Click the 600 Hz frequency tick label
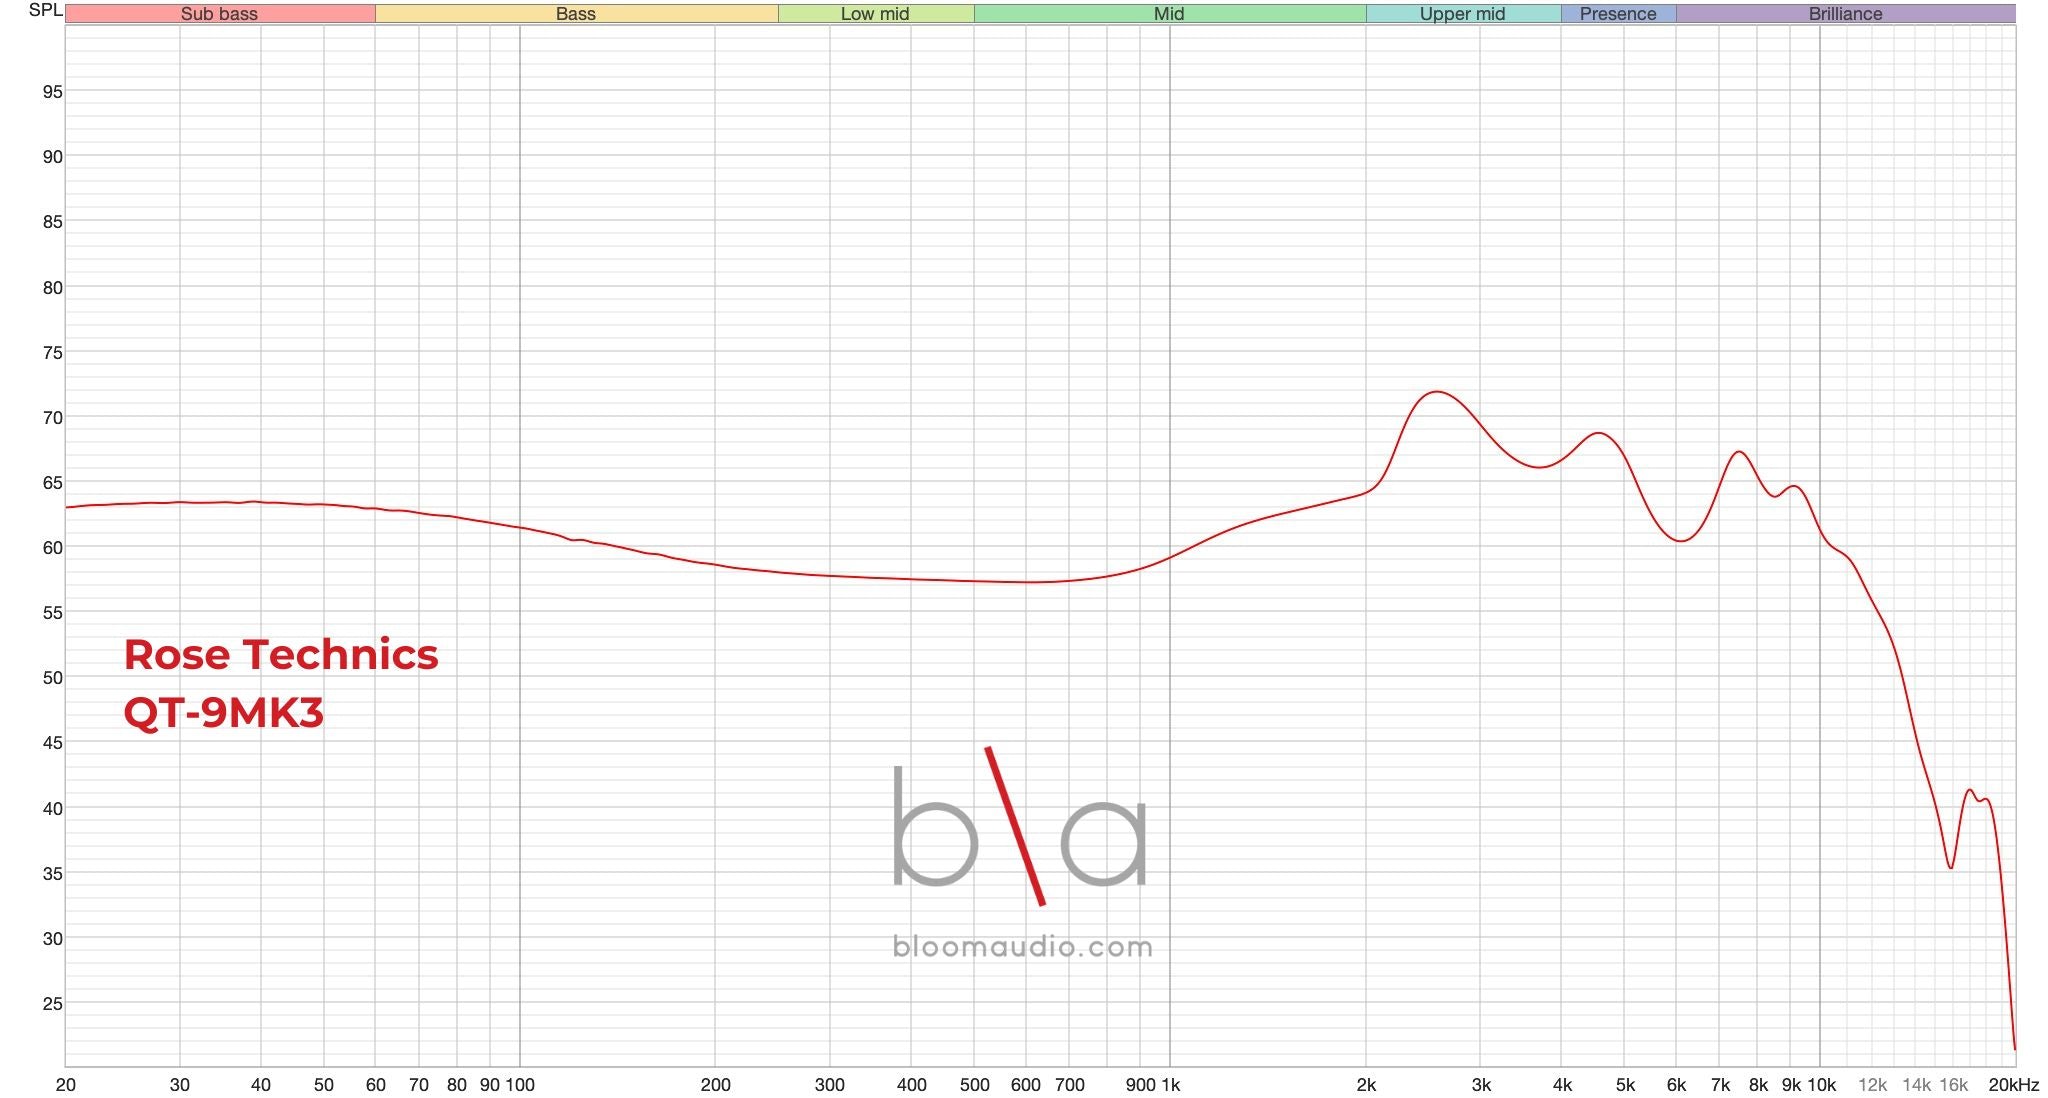Screen dimensions: 2048x1098 click(1026, 1085)
